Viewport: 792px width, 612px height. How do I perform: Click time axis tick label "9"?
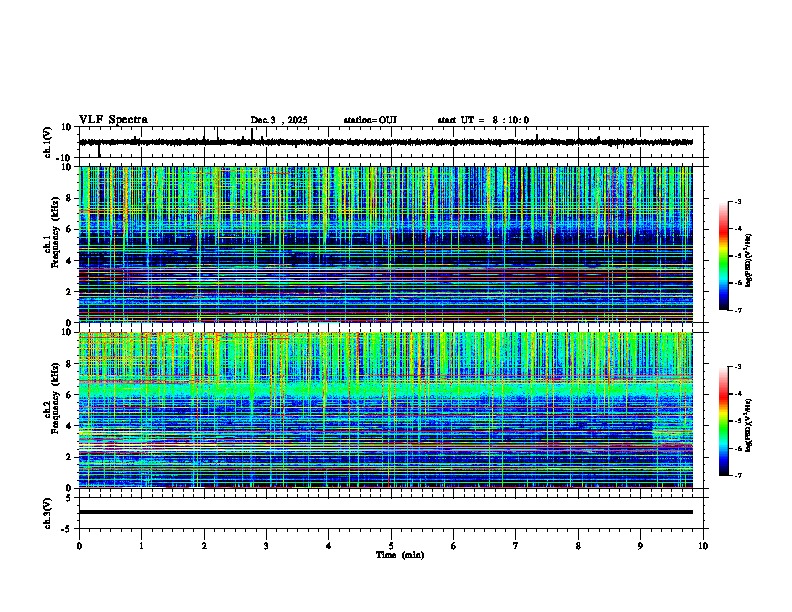pos(640,546)
